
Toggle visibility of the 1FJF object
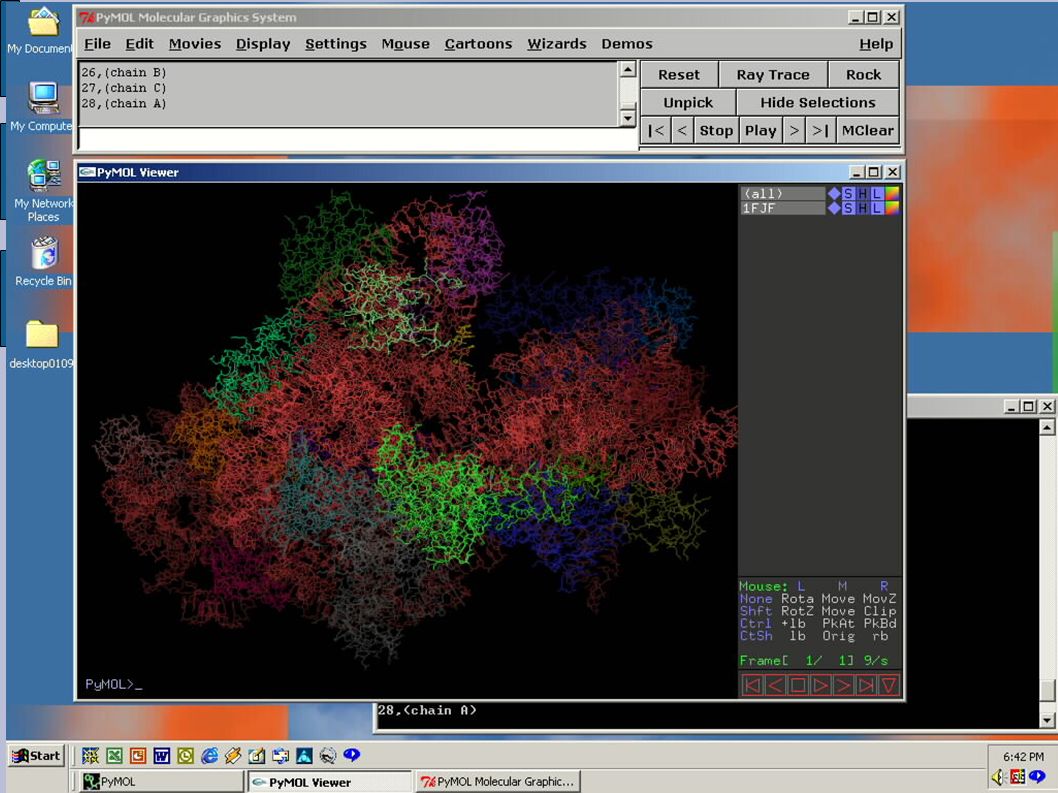782,209
